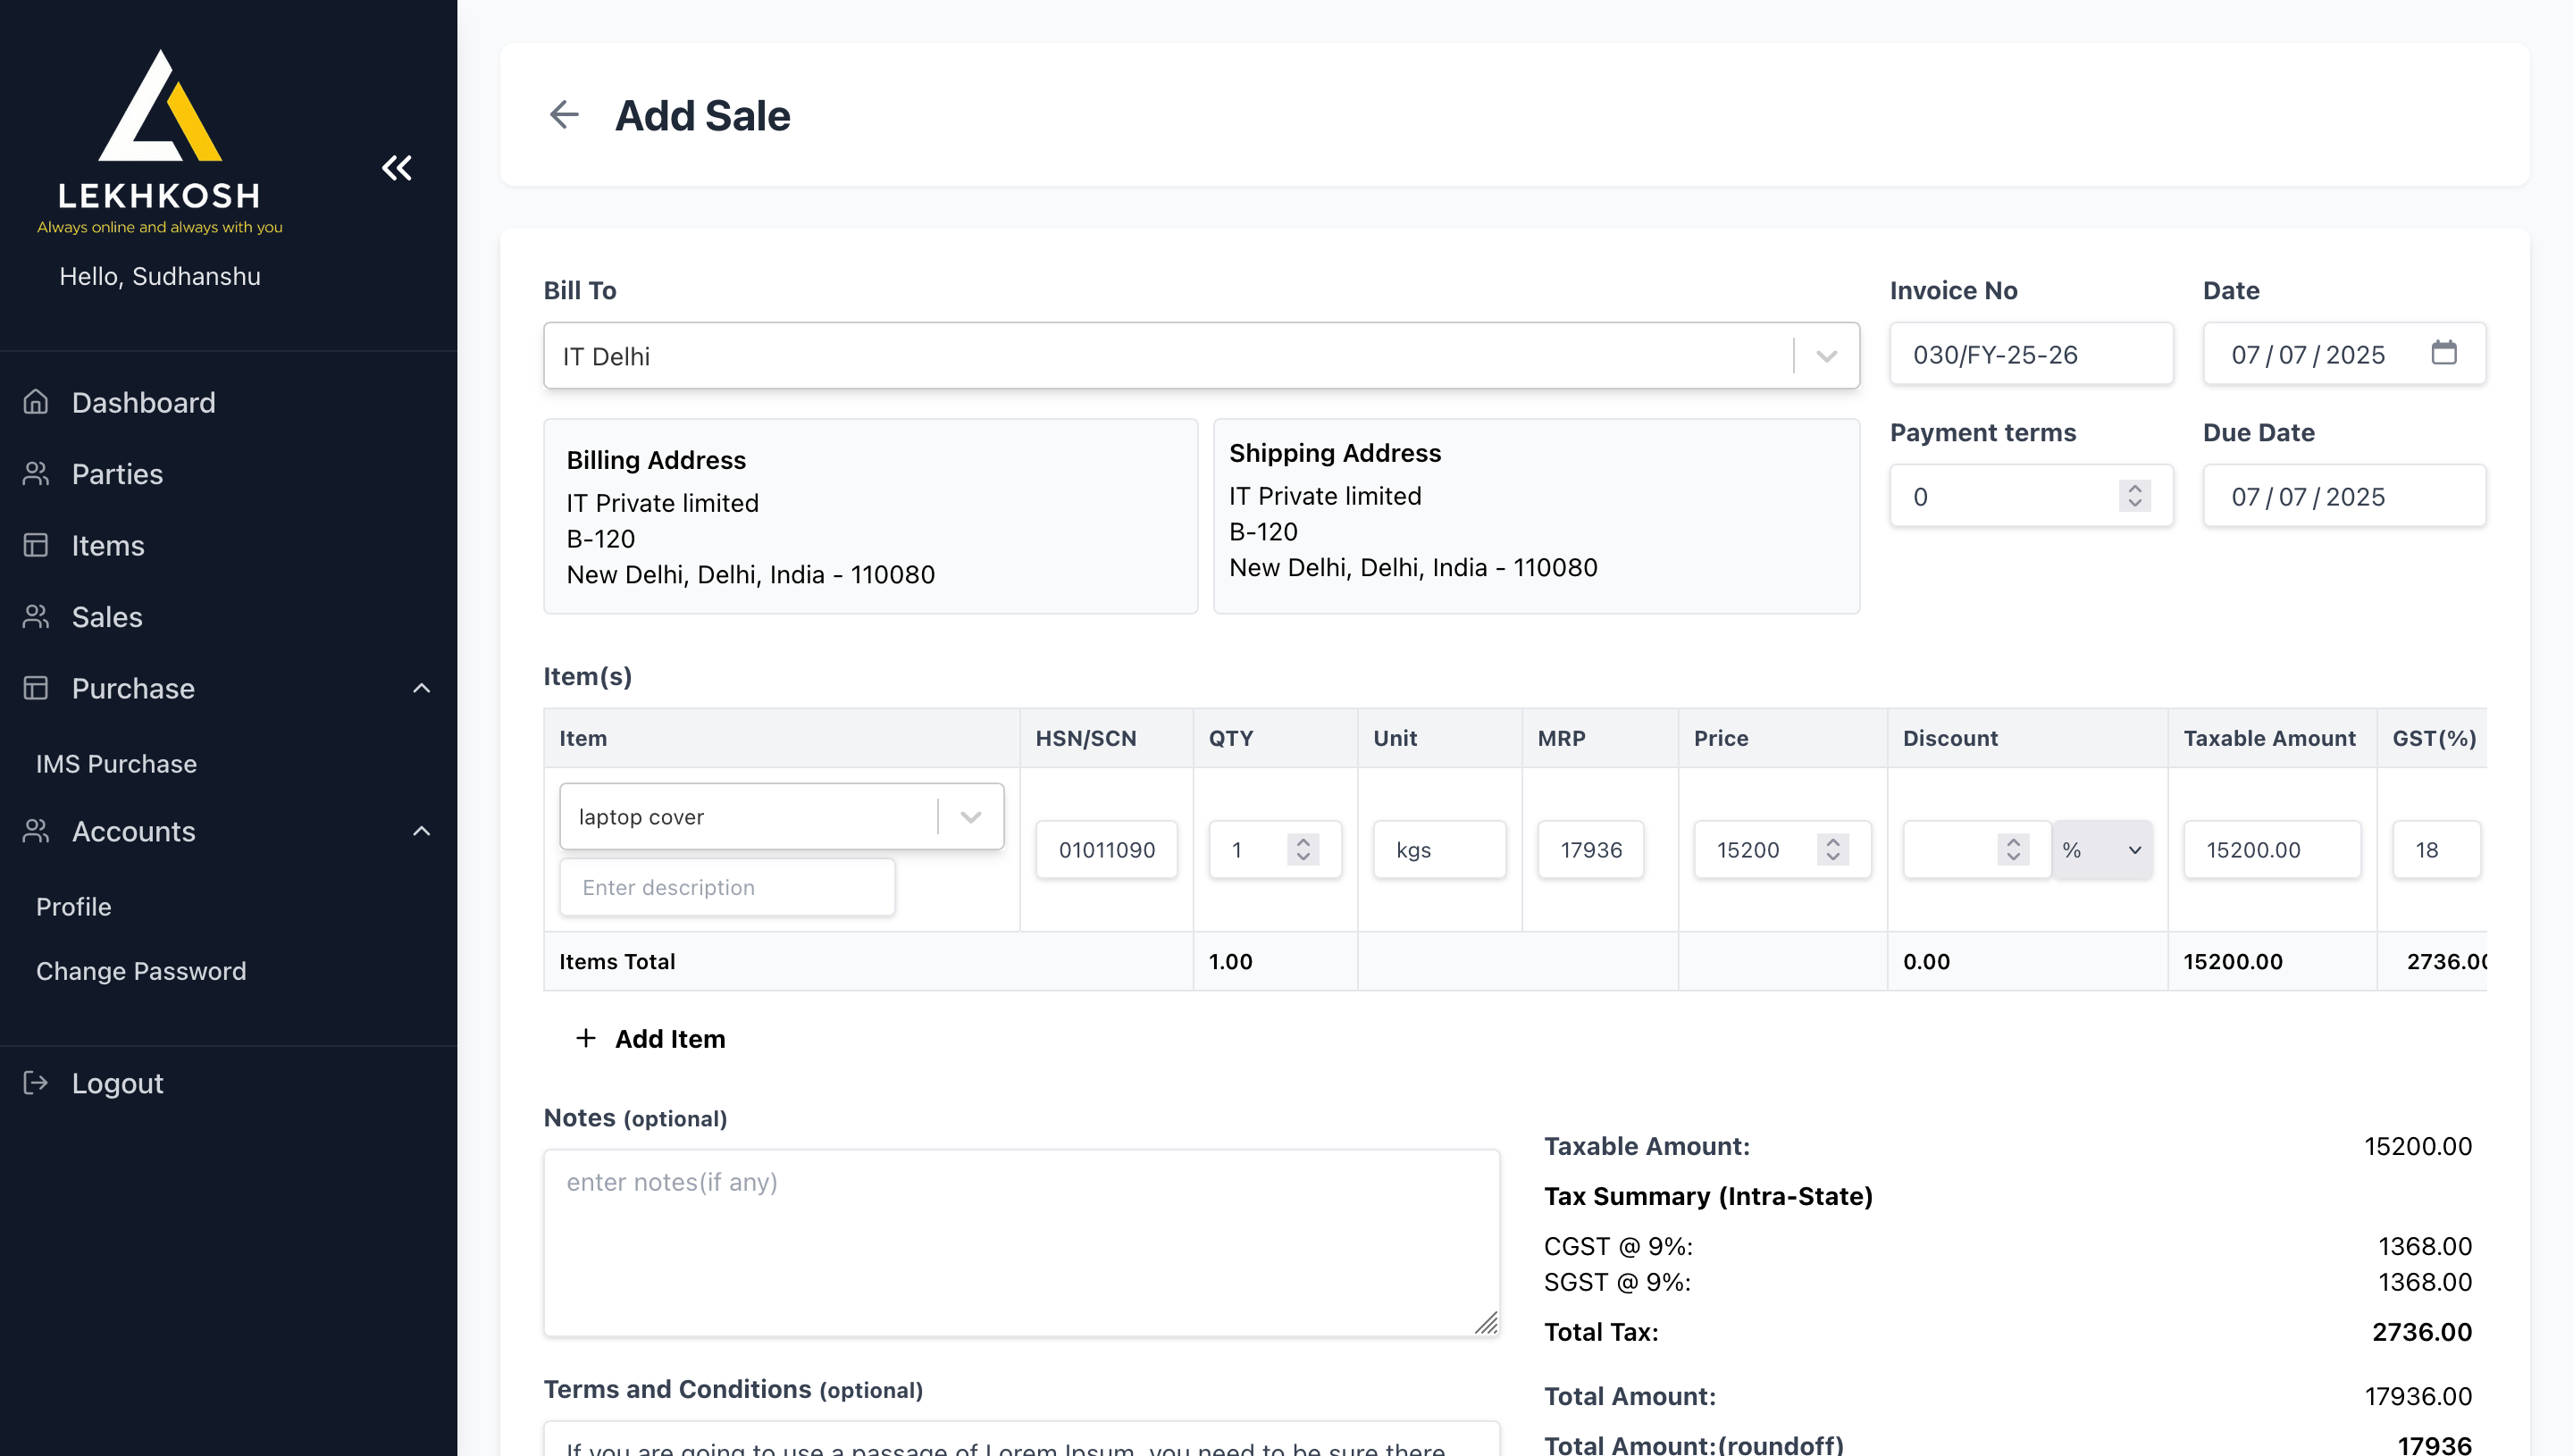Collapse the Accounts menu chevron
This screenshot has width=2573, height=1456.
[422, 831]
